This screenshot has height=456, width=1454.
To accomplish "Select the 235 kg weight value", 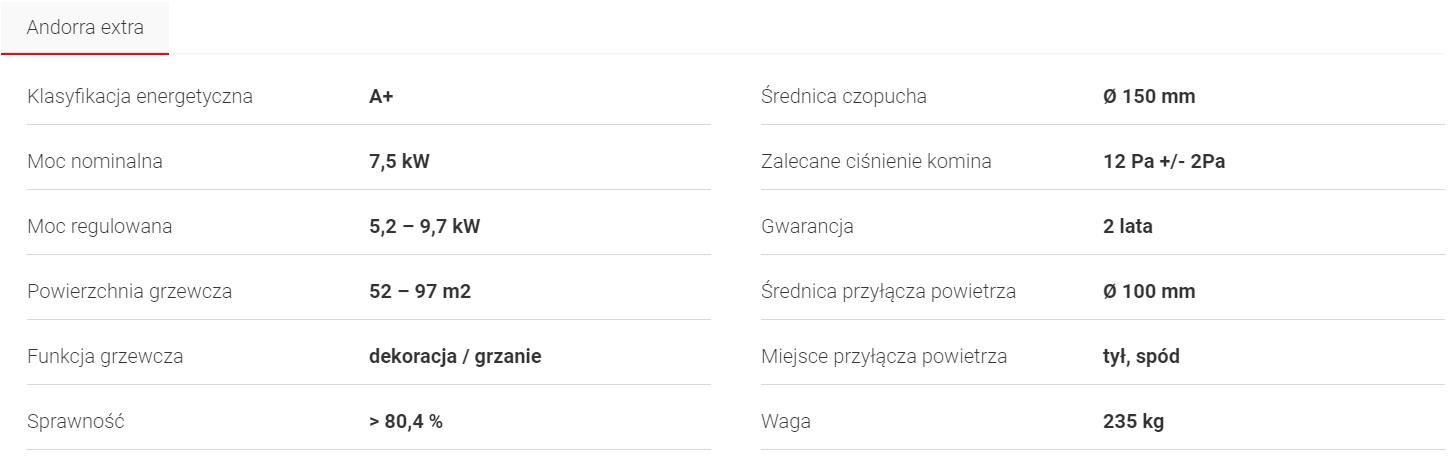I will [1133, 421].
